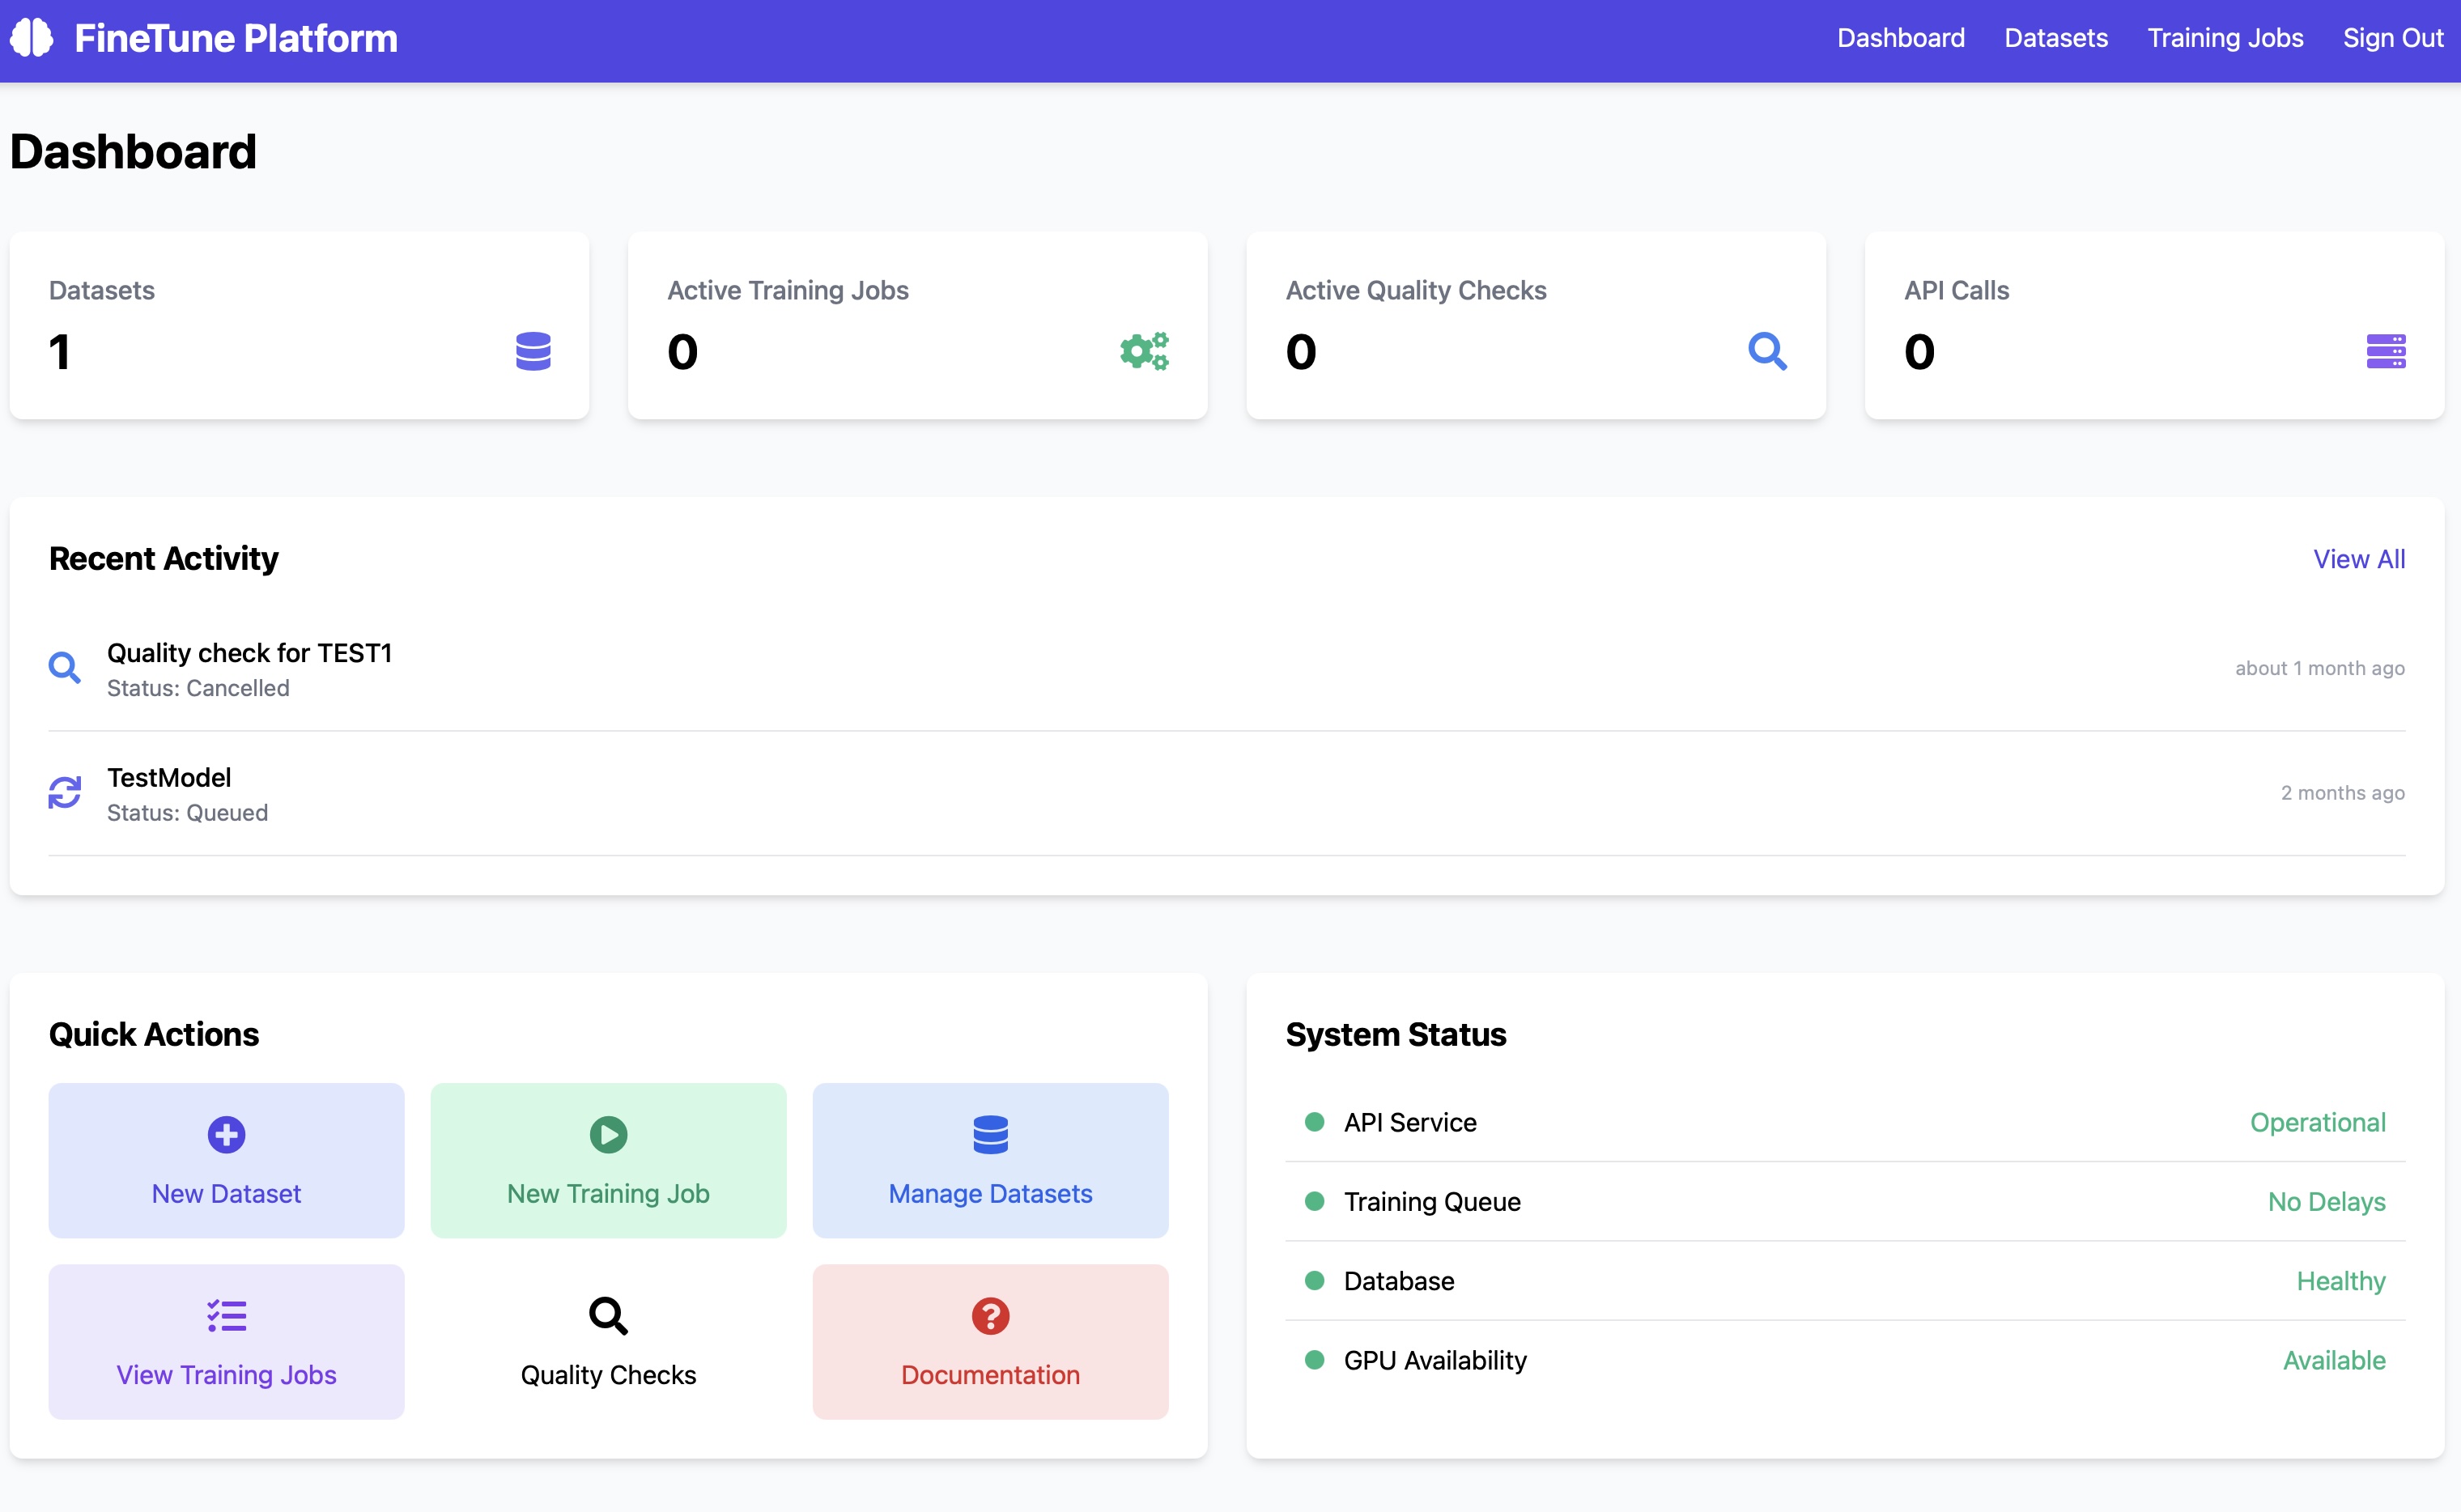Viewport: 2461px width, 1512px height.
Task: Open the Quality Checks quick action
Action: pyautogui.click(x=608, y=1341)
